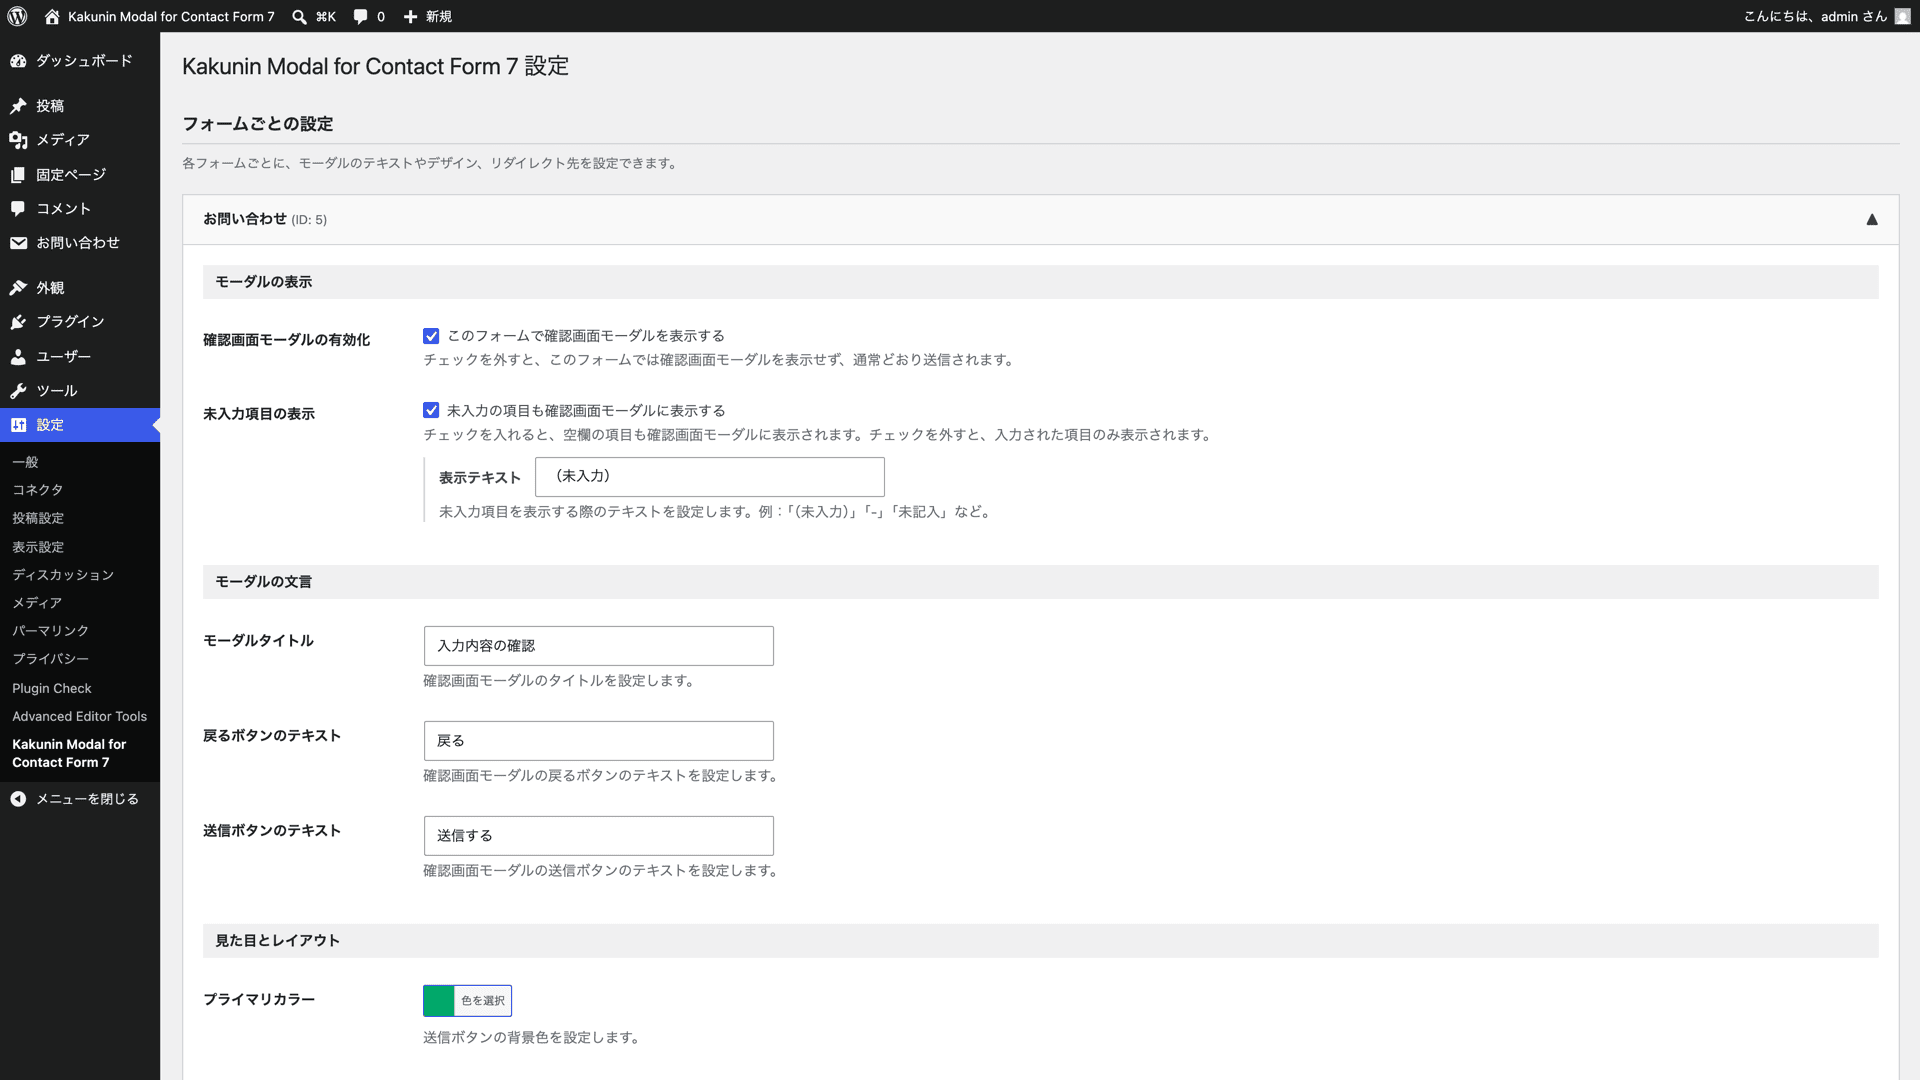
Task: Open the search magnifier in admin bar
Action: point(299,16)
